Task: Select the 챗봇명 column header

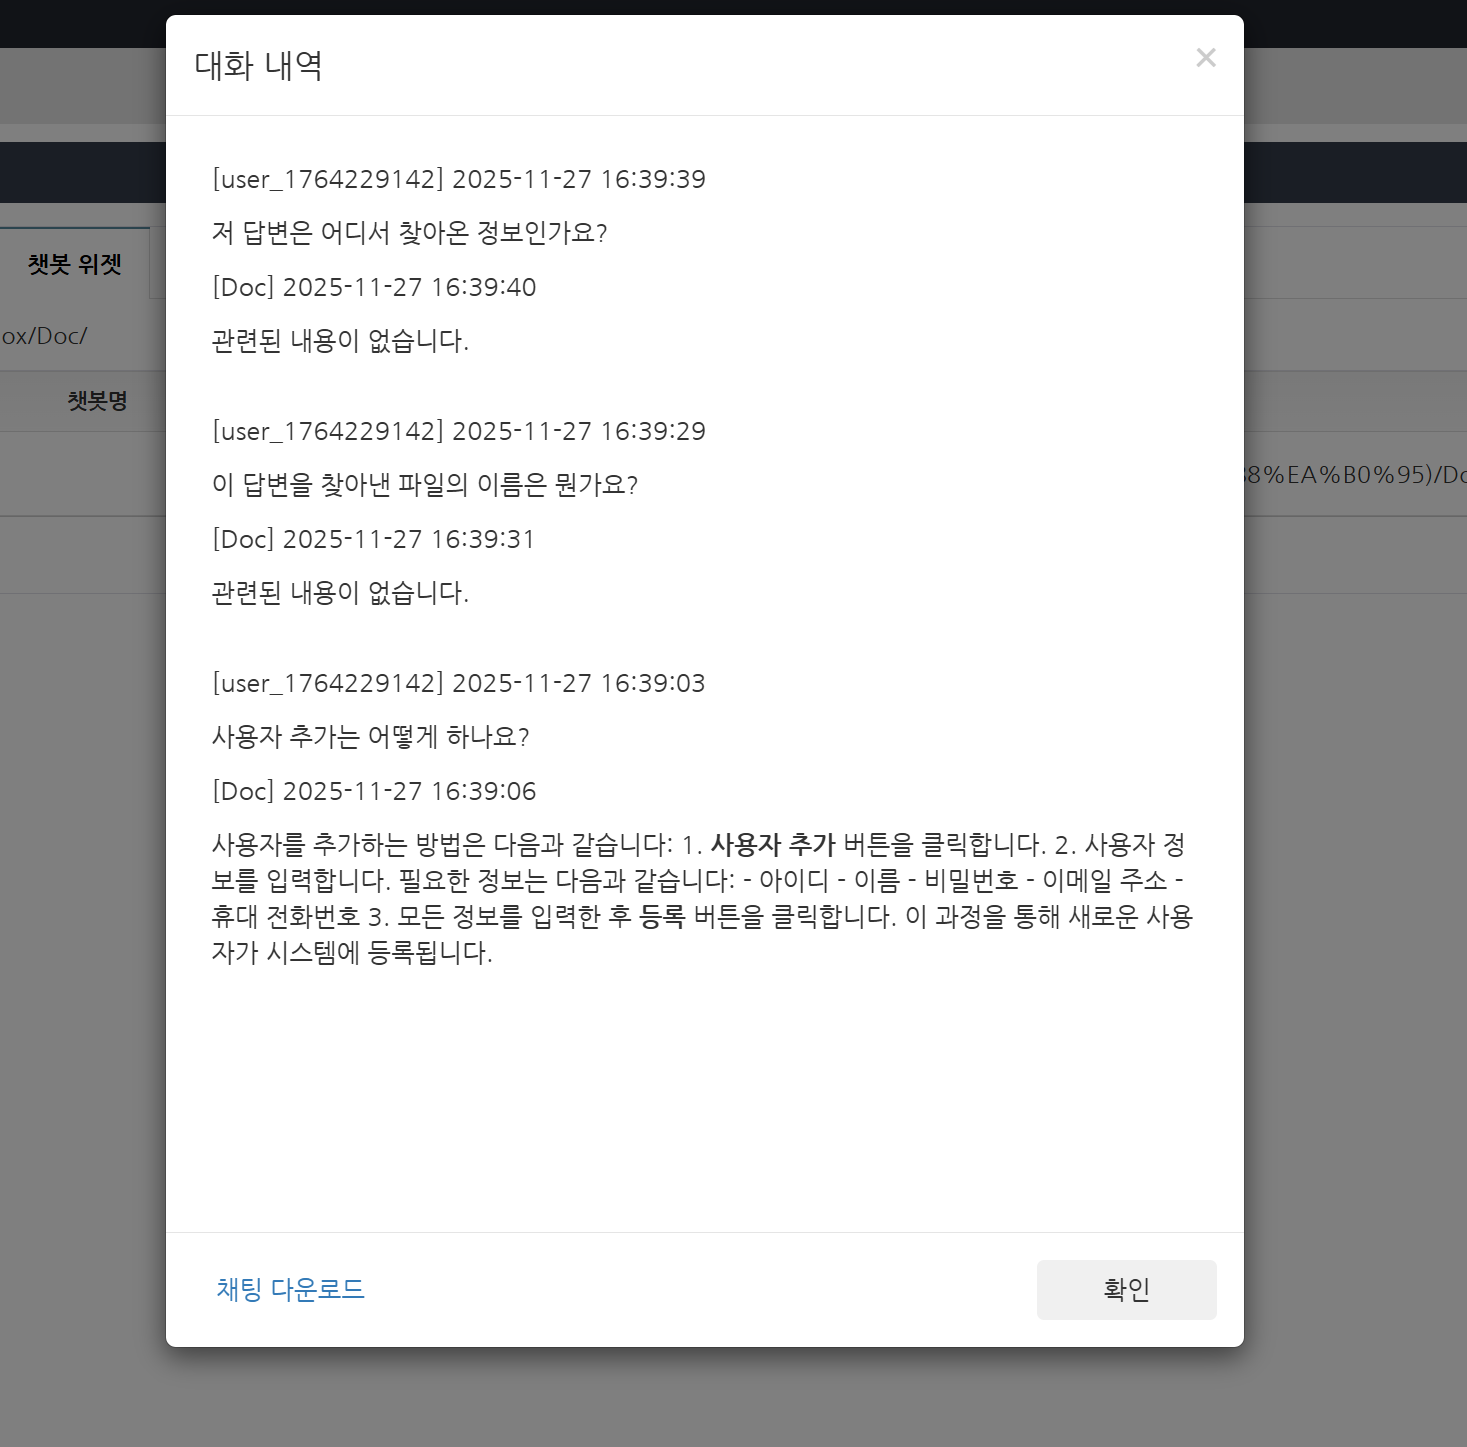Action: tap(97, 401)
